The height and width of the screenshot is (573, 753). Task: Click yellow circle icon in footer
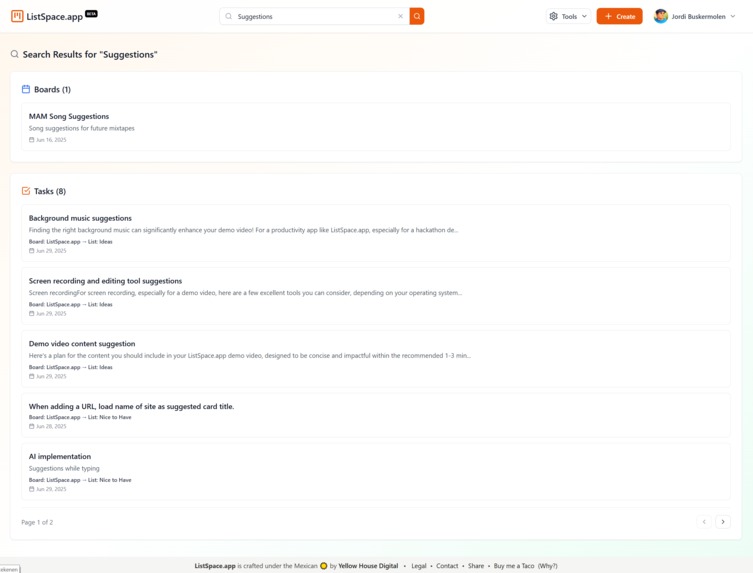(324, 566)
